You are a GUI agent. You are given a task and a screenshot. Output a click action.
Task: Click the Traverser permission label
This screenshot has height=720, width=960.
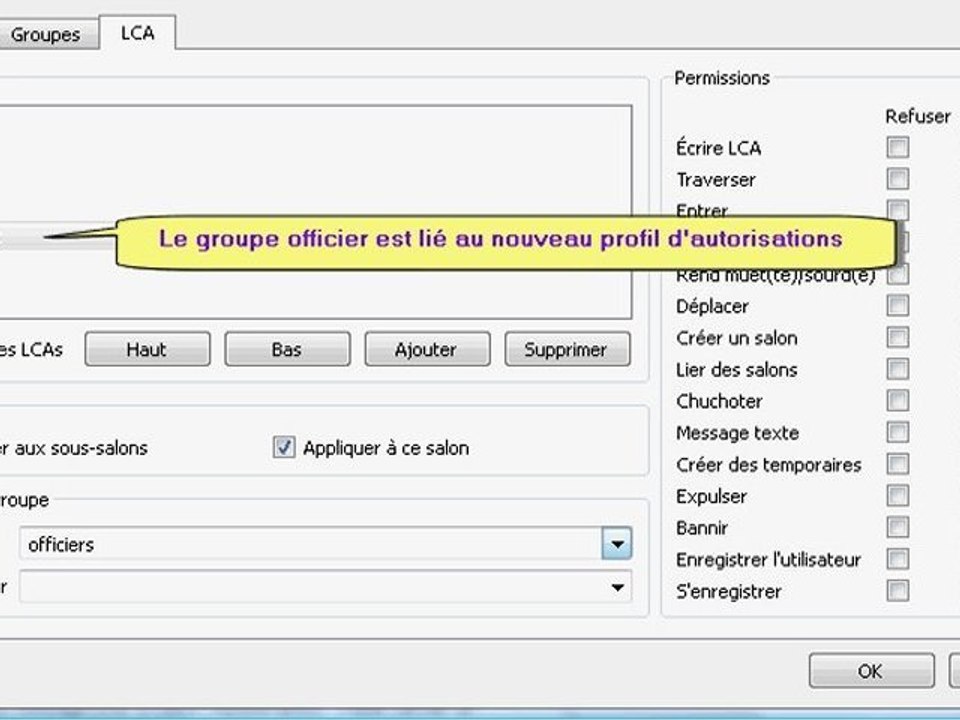point(716,180)
